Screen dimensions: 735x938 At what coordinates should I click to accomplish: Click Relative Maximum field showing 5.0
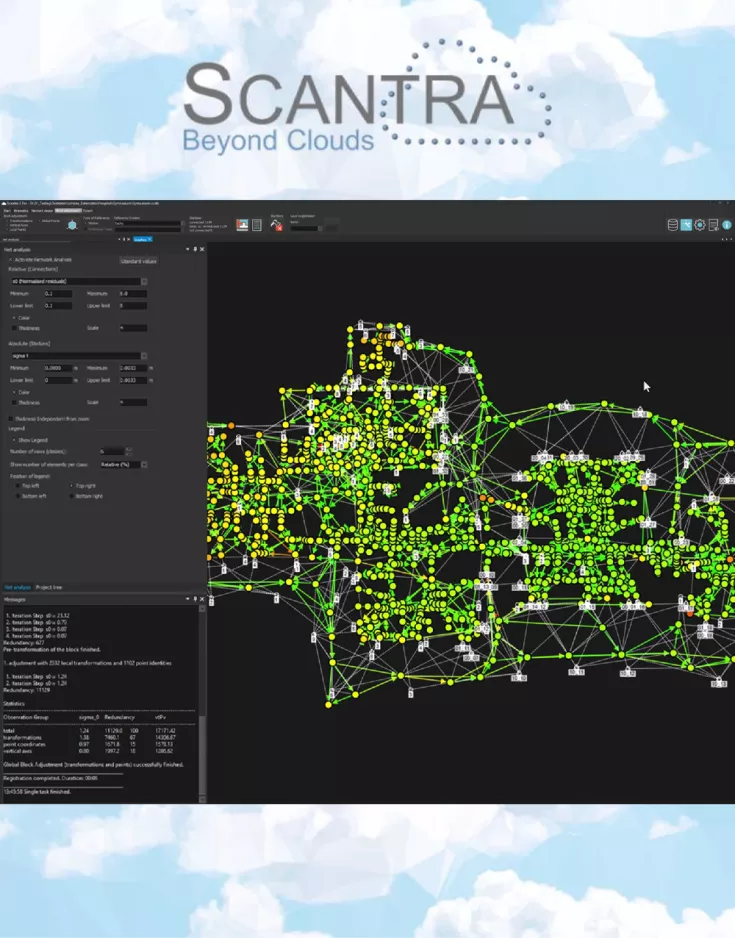[133, 294]
